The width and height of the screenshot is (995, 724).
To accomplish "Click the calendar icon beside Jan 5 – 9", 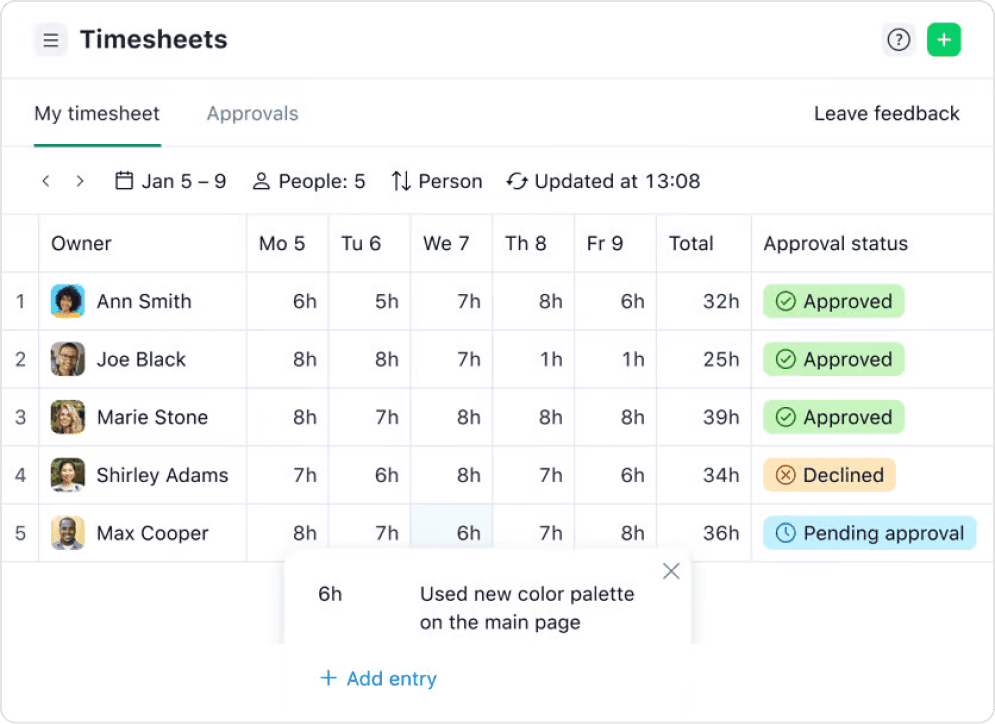I will coord(123,181).
